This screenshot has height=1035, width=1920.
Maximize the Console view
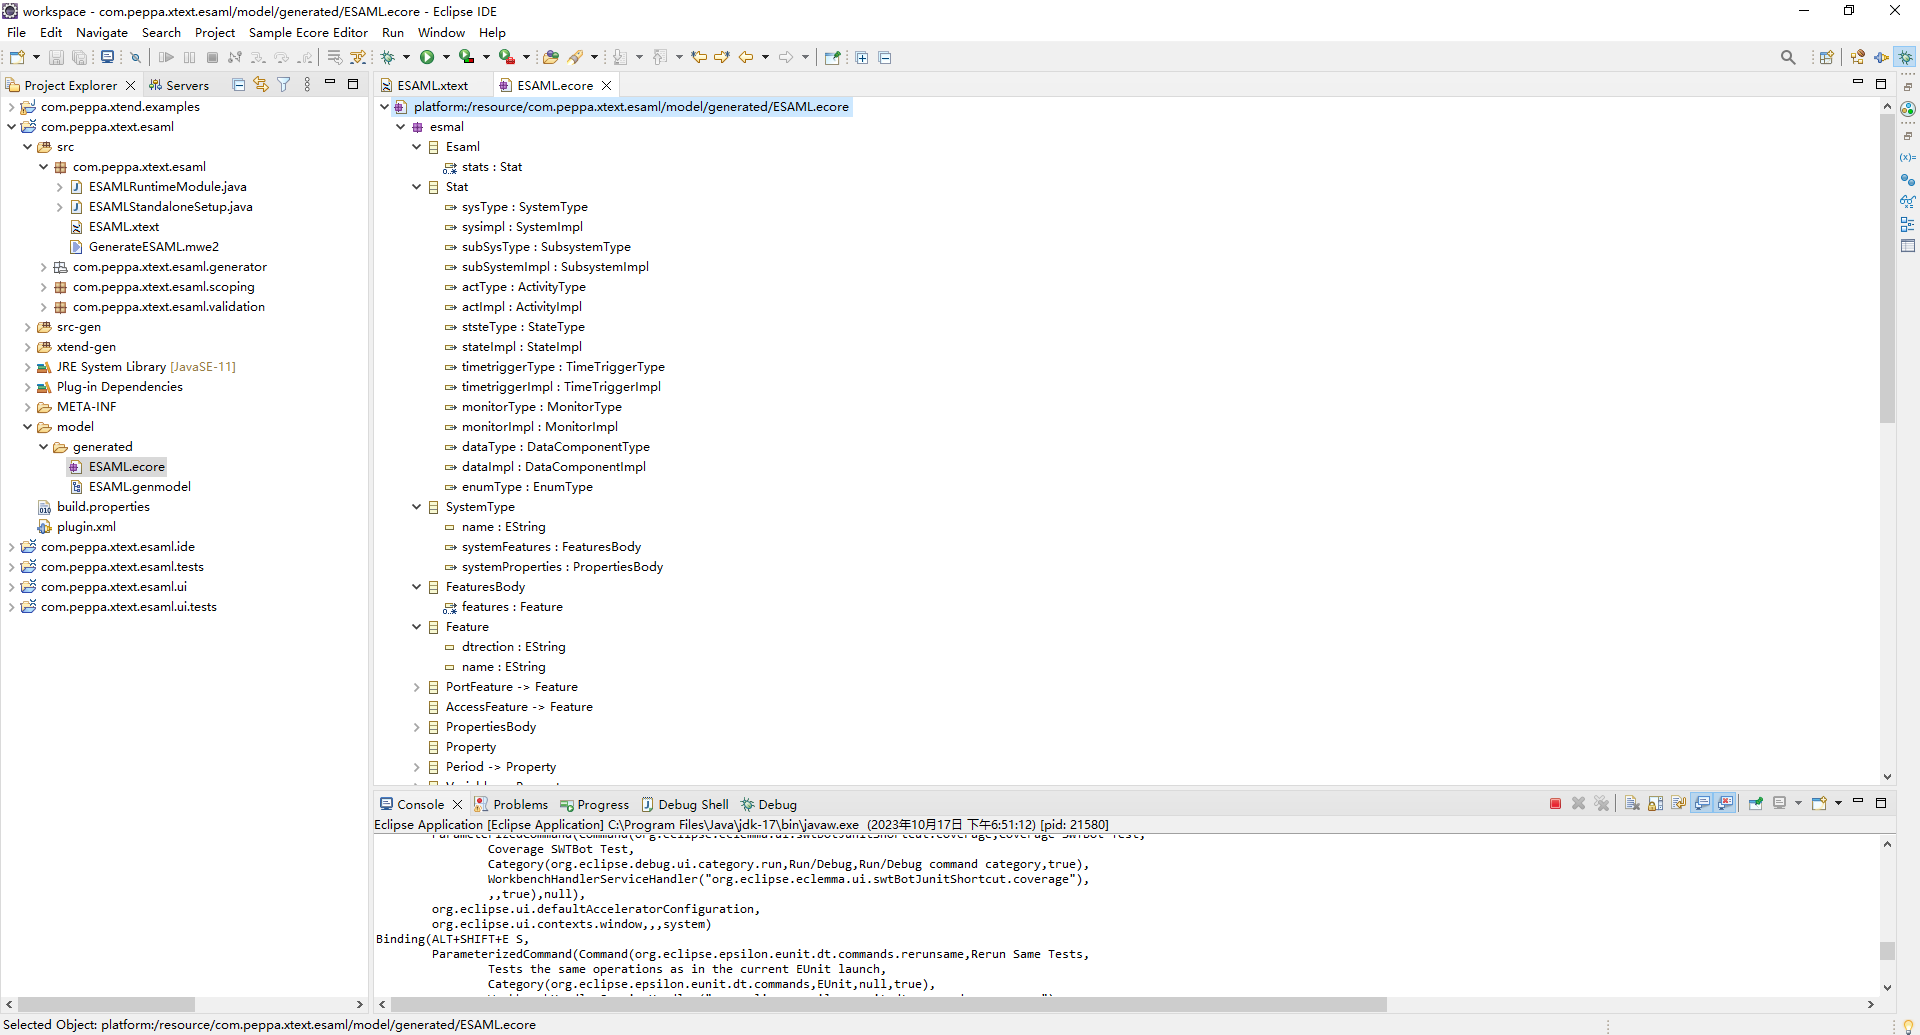(x=1880, y=803)
